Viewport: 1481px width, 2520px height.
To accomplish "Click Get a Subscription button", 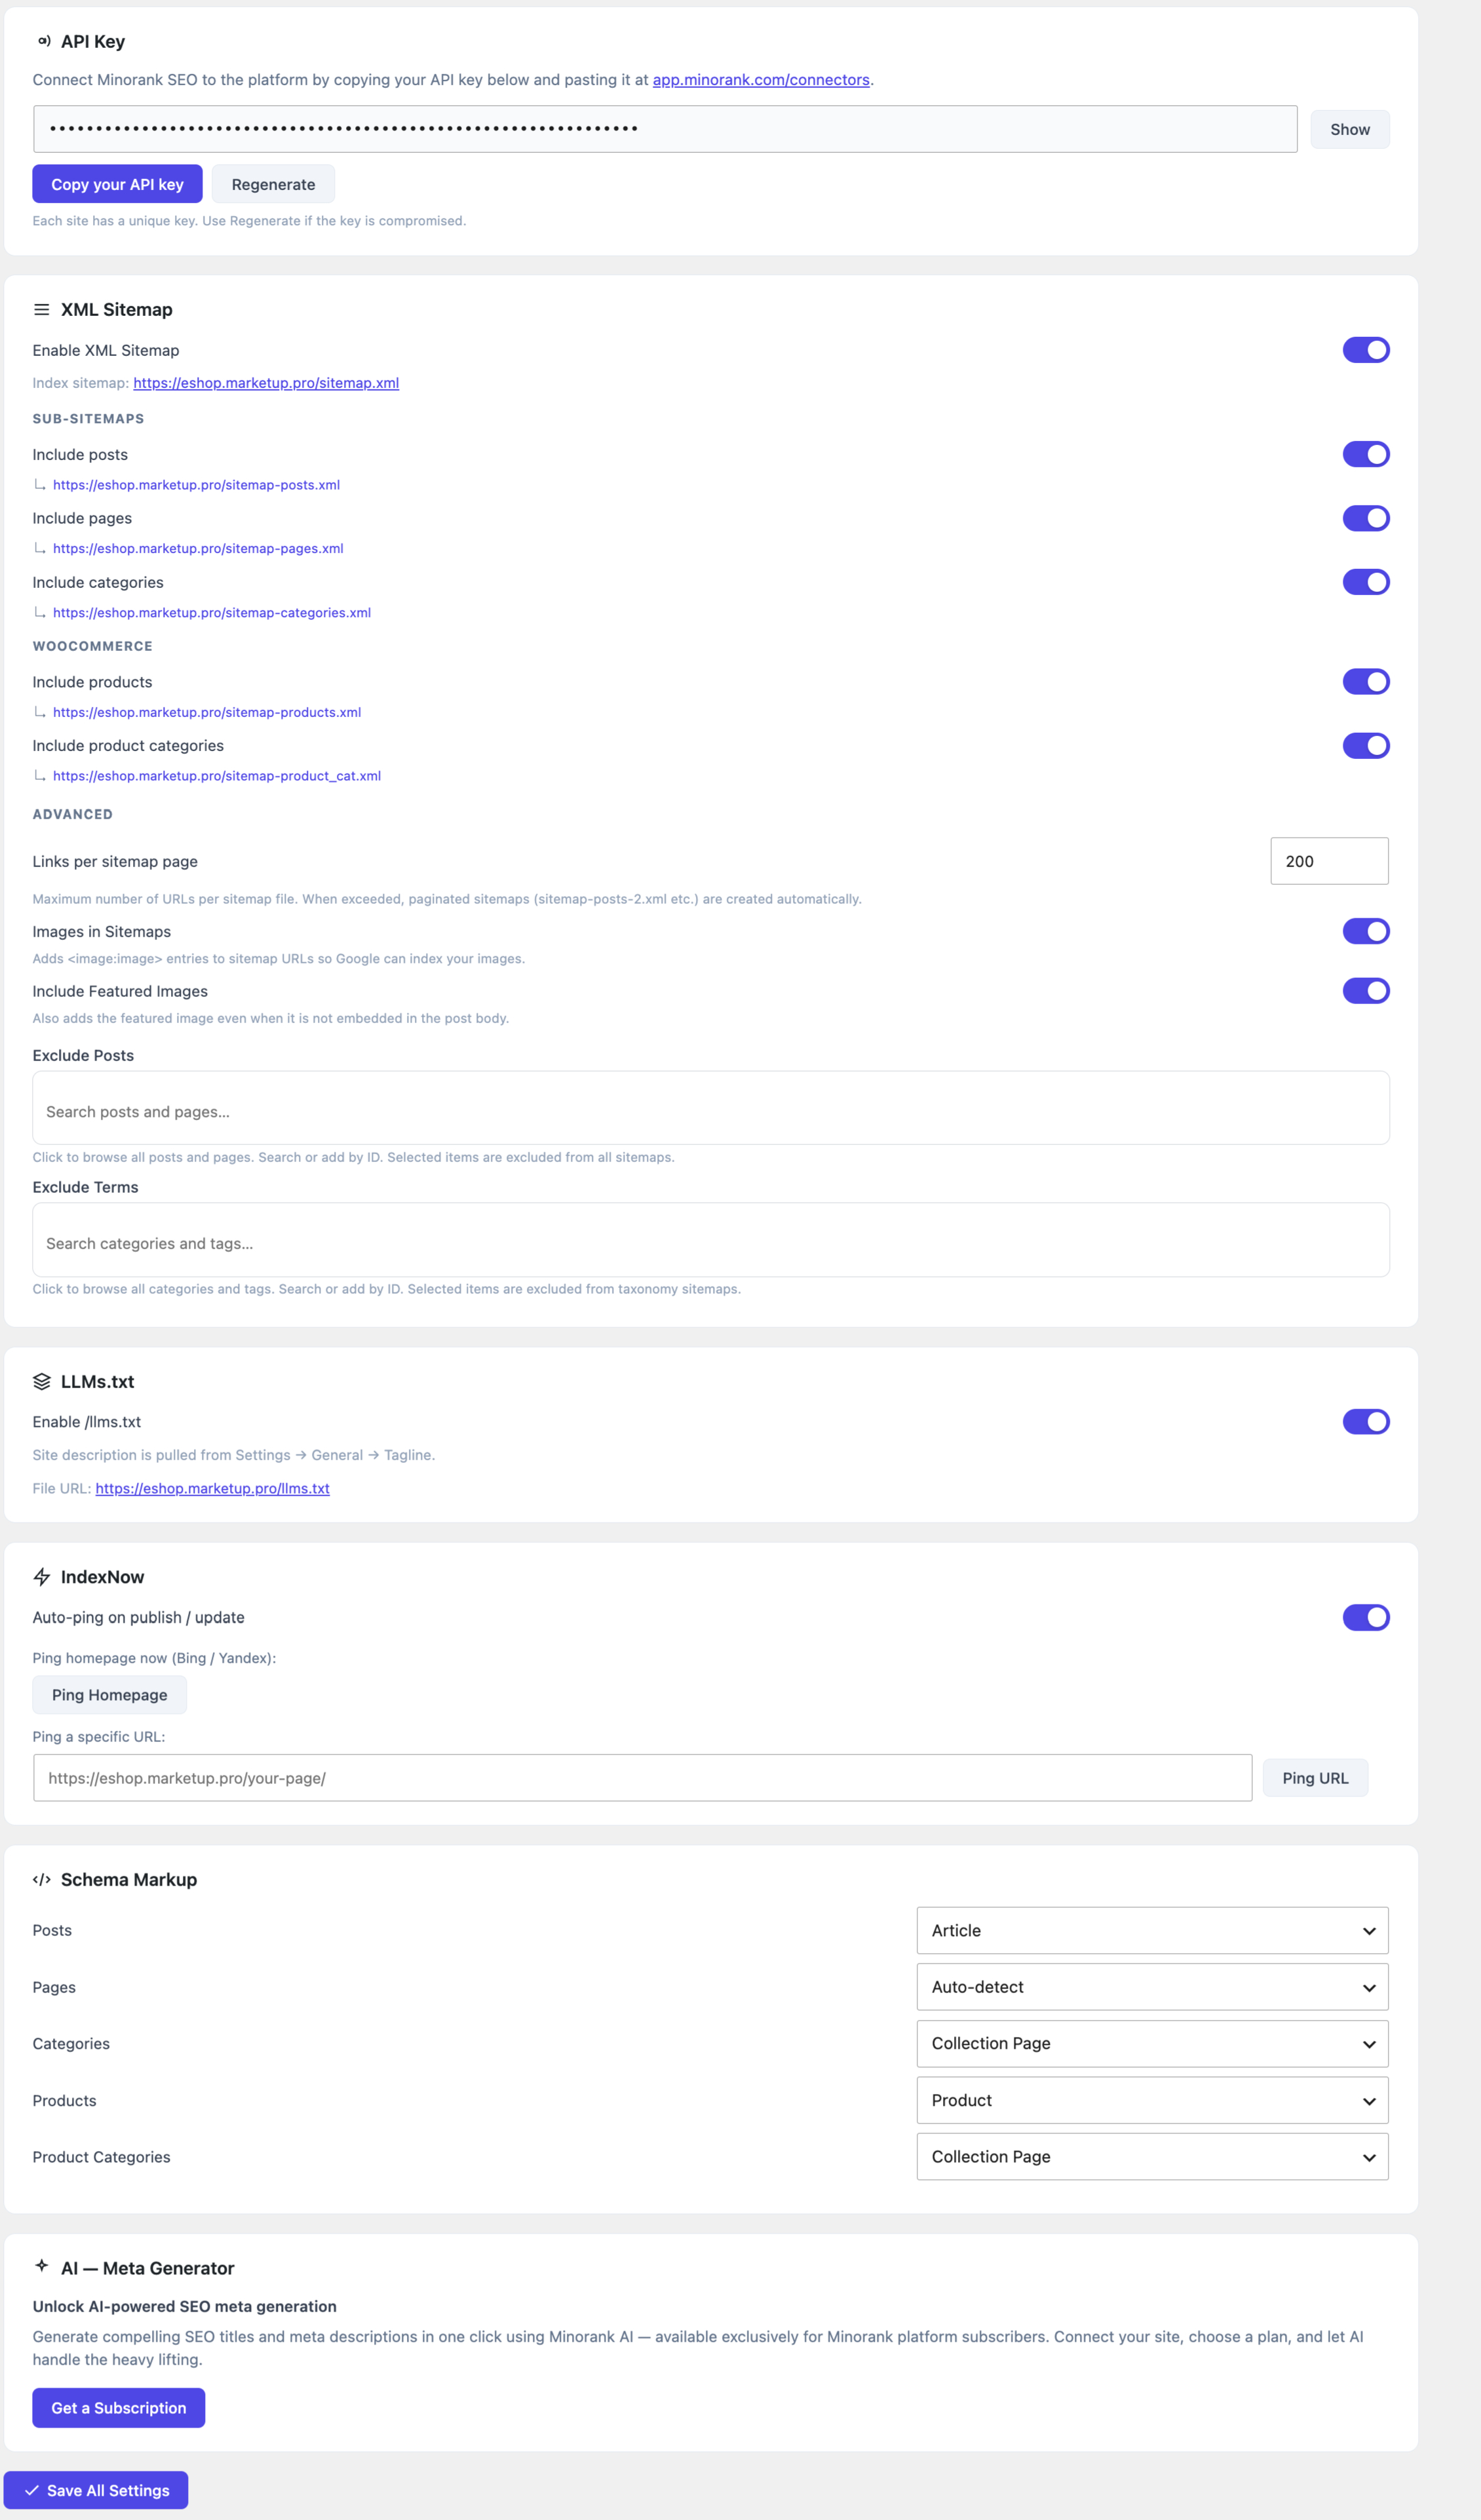I will click(x=118, y=2408).
